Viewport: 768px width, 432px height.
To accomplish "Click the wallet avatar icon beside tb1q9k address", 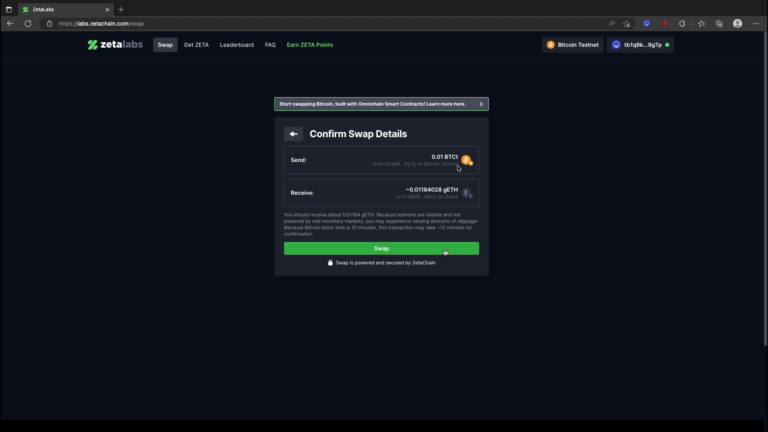I will (616, 45).
